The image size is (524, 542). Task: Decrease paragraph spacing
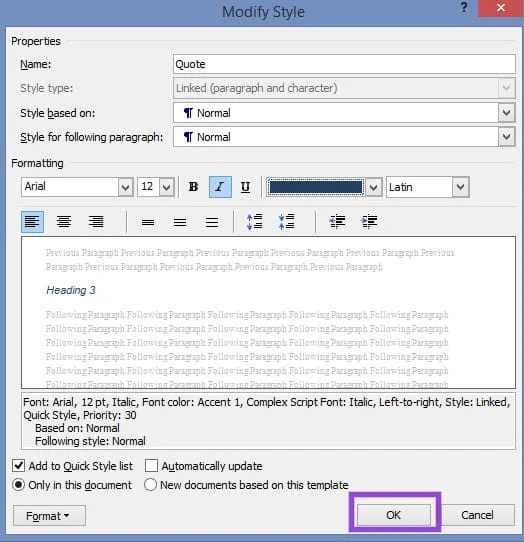287,222
